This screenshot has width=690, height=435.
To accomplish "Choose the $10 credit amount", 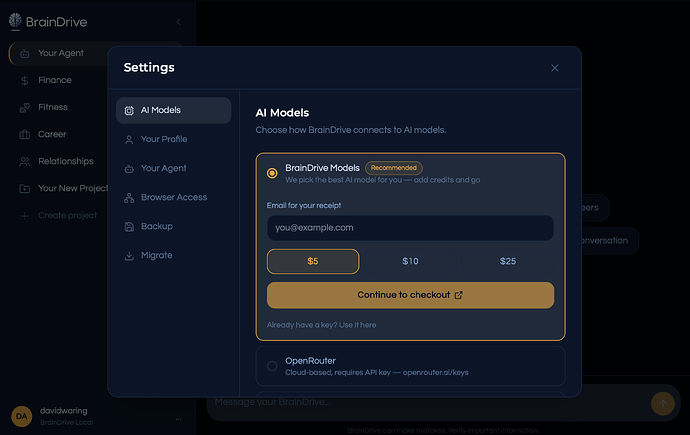I will click(410, 261).
